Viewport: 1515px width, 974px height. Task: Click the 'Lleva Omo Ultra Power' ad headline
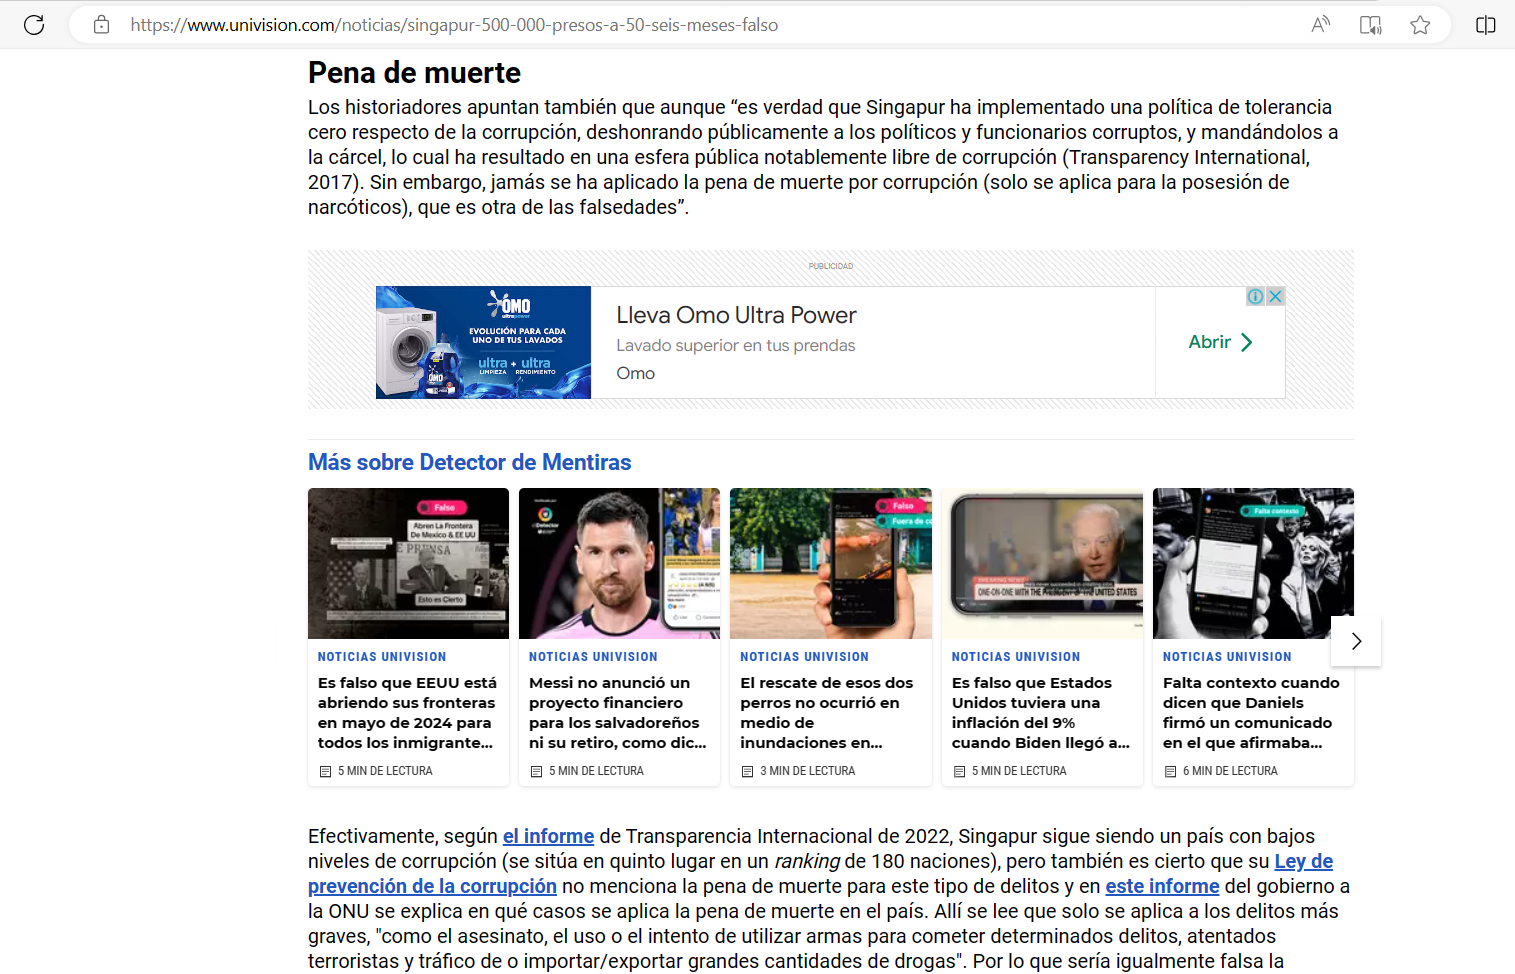click(x=736, y=315)
